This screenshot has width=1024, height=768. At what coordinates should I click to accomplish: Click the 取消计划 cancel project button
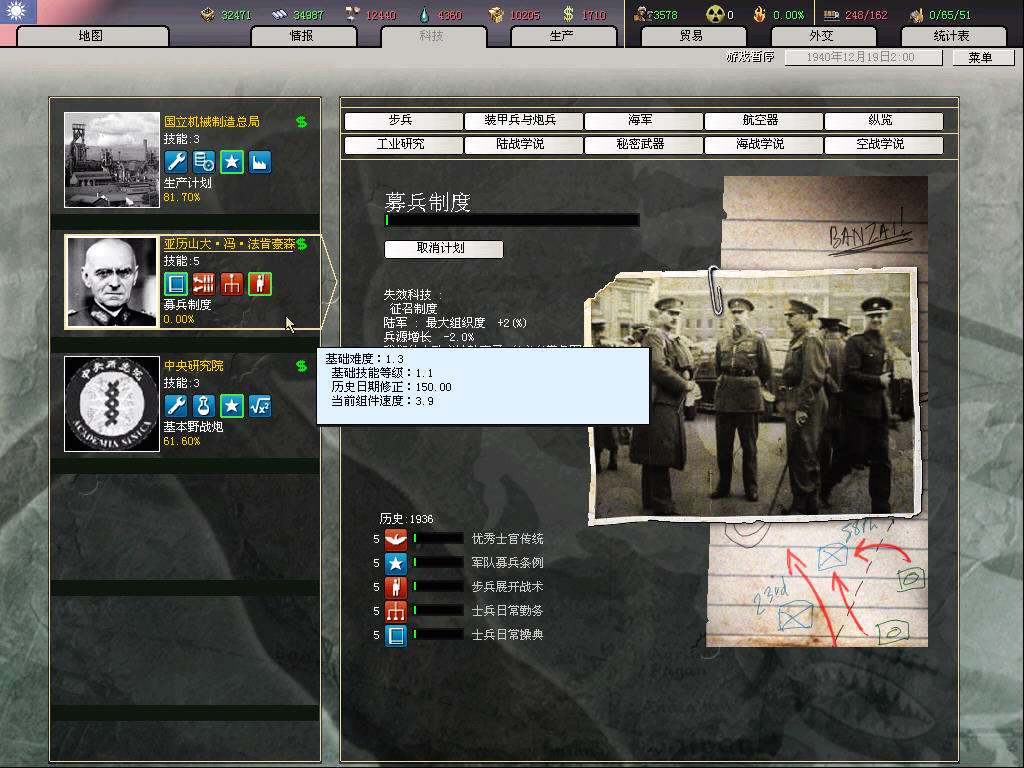[443, 249]
